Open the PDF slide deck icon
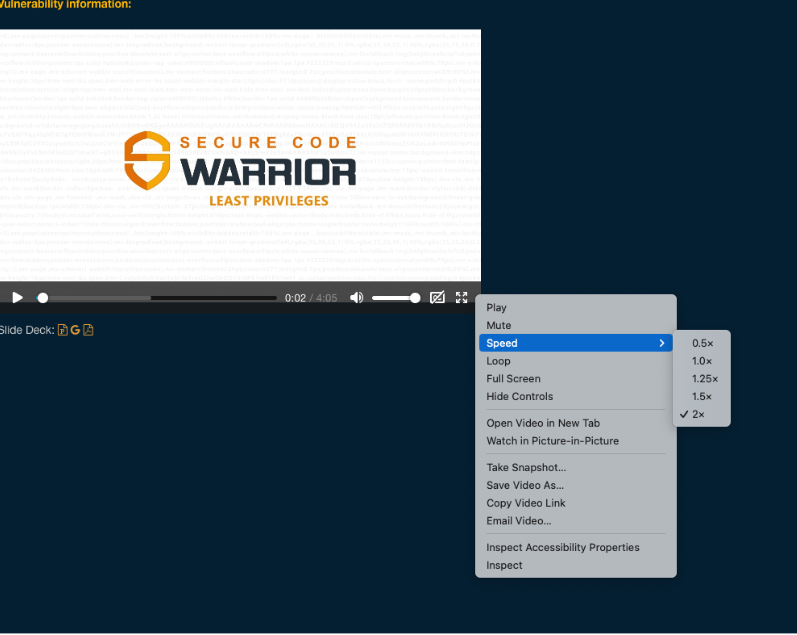Image resolution: width=797 pixels, height=635 pixels. [88, 330]
